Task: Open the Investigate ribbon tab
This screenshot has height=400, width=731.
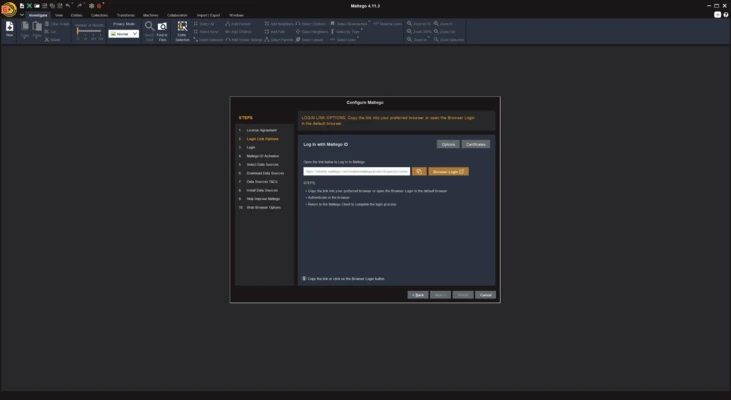Action: [x=38, y=15]
